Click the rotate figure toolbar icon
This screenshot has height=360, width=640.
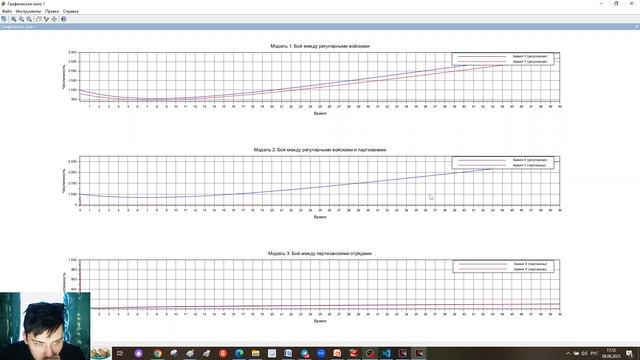pyautogui.click(x=4, y=19)
